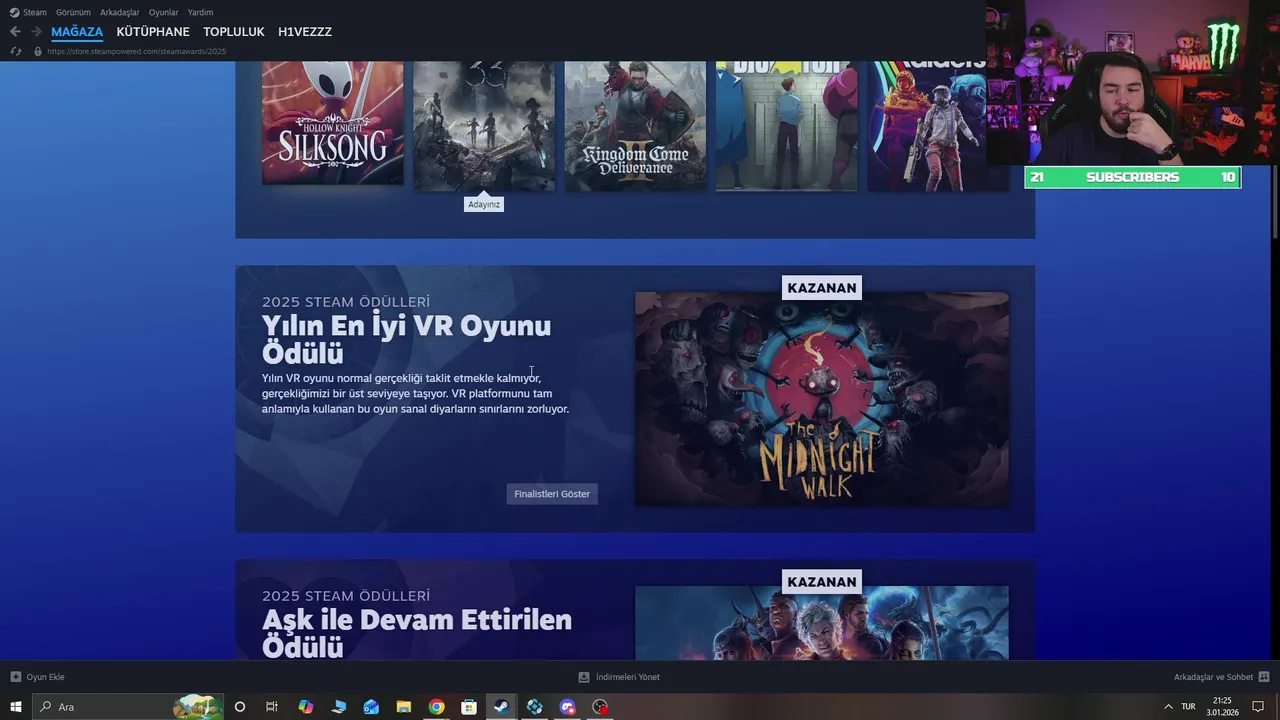The width and height of the screenshot is (1280, 720).
Task: Click the padlock icon in the address bar
Action: (x=38, y=51)
